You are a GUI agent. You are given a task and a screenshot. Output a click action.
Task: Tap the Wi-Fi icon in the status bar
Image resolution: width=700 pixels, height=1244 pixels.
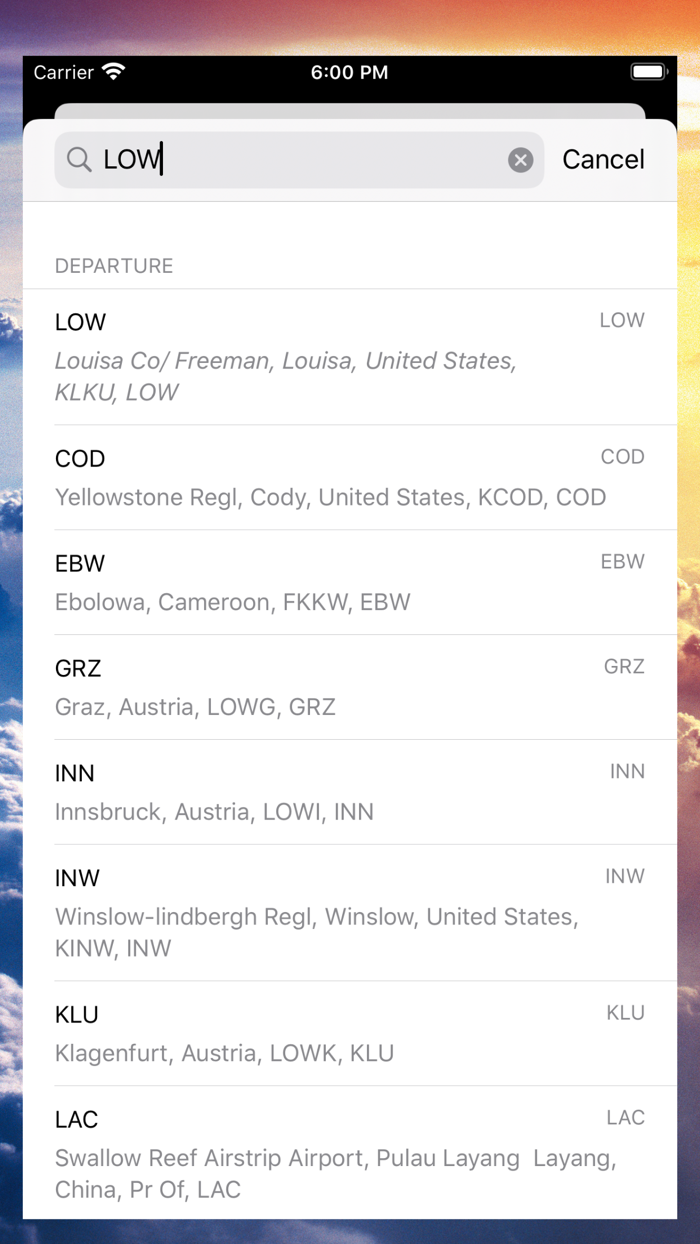(113, 71)
